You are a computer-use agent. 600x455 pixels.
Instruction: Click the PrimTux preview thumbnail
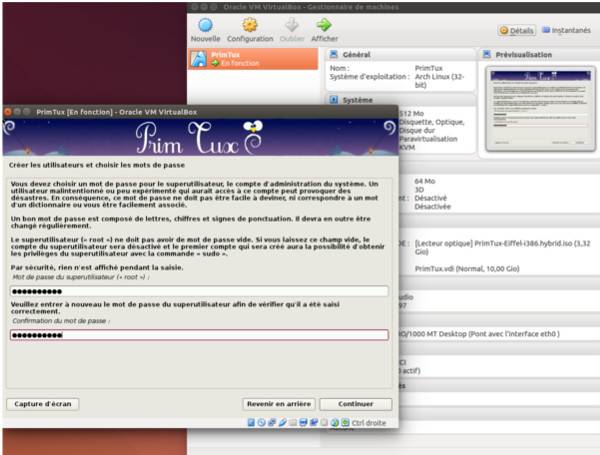tap(540, 109)
